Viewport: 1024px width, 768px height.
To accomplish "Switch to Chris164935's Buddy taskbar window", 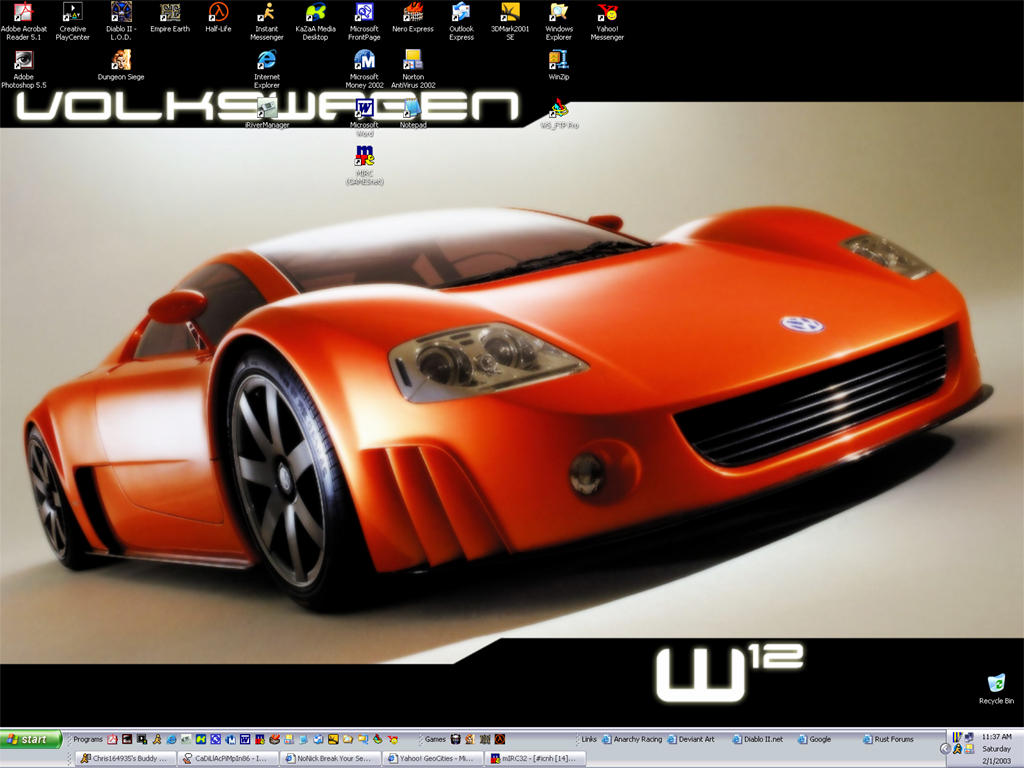I will point(126,758).
